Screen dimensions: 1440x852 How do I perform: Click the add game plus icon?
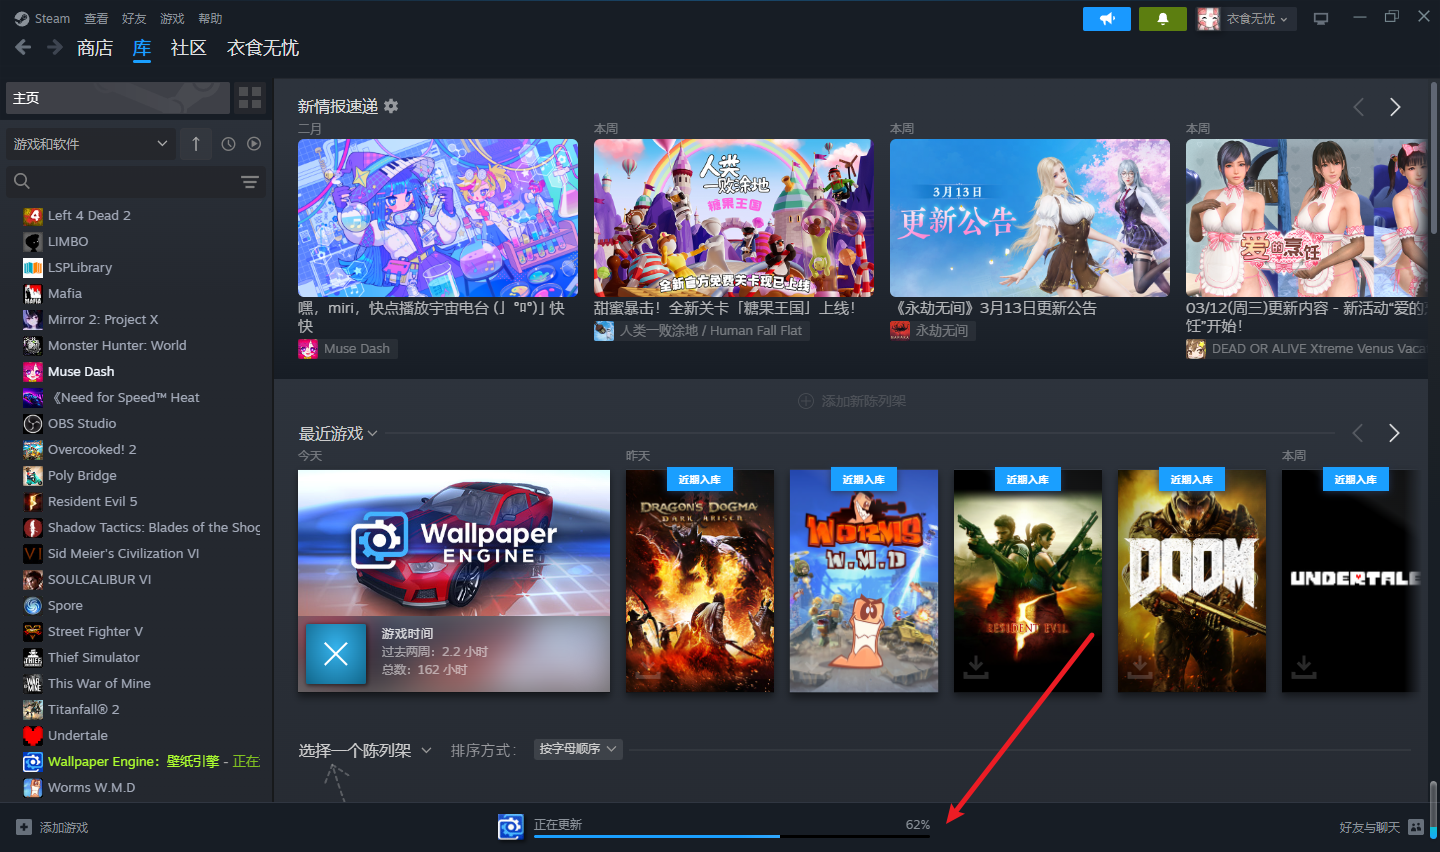click(24, 827)
